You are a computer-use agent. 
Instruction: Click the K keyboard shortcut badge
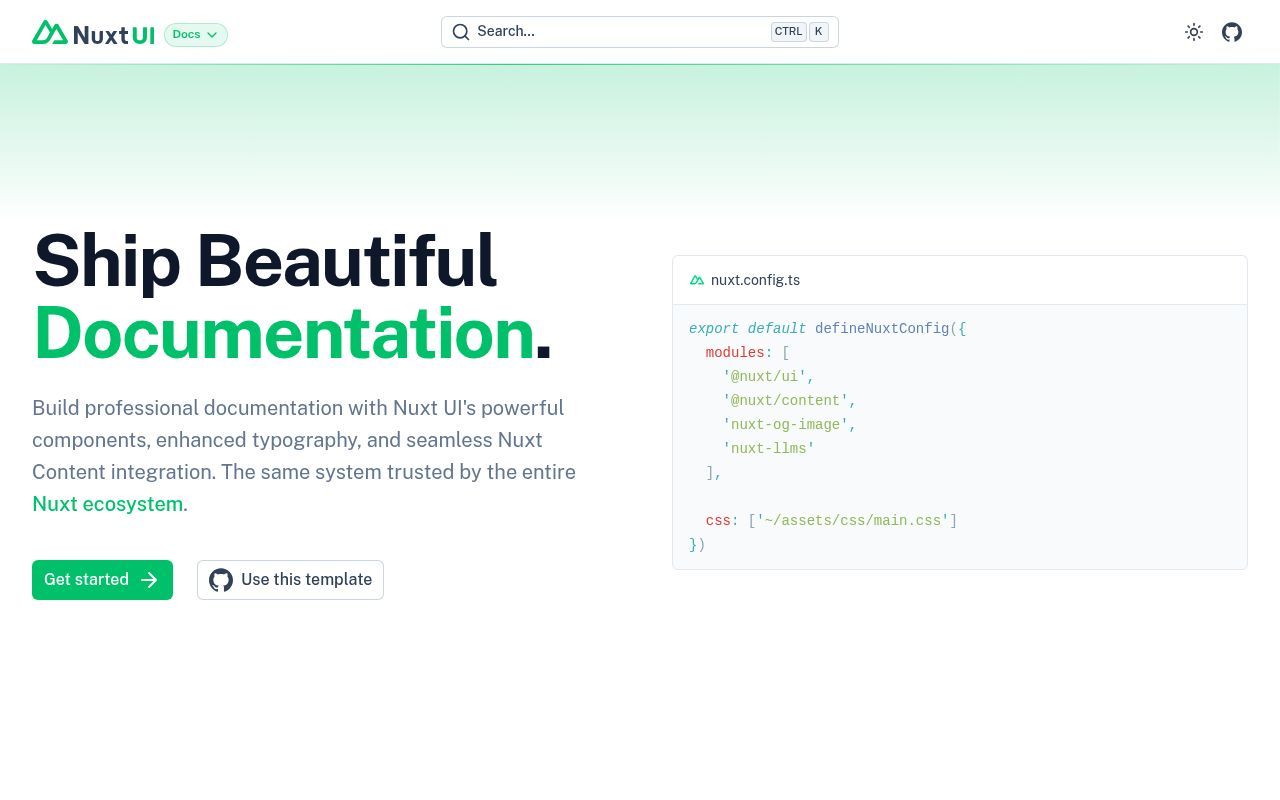[819, 32]
